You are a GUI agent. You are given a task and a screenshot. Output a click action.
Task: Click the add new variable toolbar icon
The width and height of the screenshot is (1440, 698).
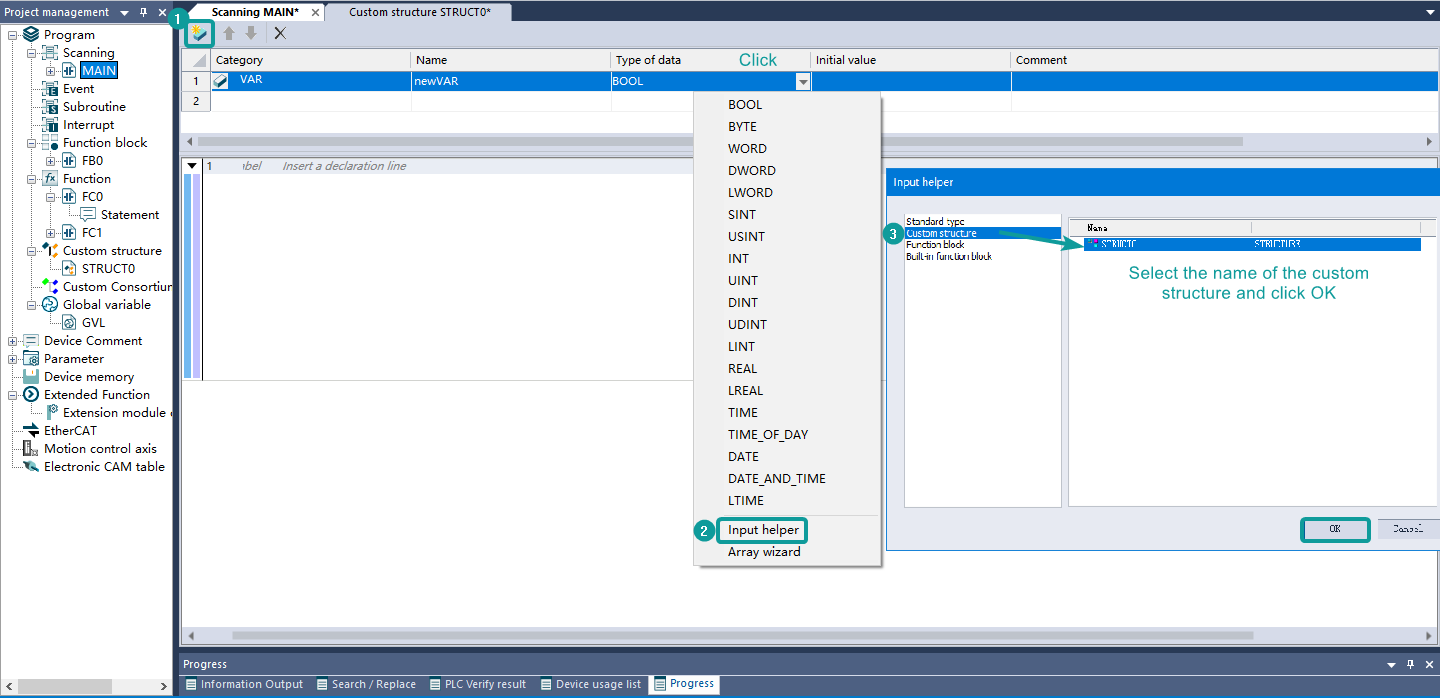coord(199,34)
